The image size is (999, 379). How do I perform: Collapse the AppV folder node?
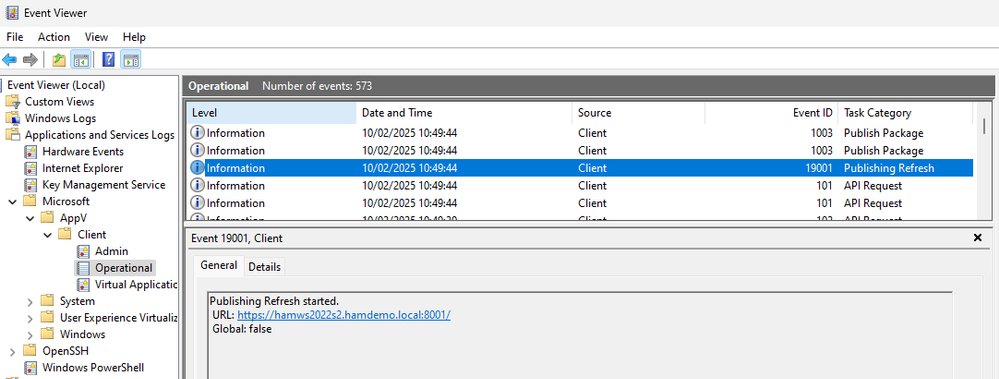30,218
